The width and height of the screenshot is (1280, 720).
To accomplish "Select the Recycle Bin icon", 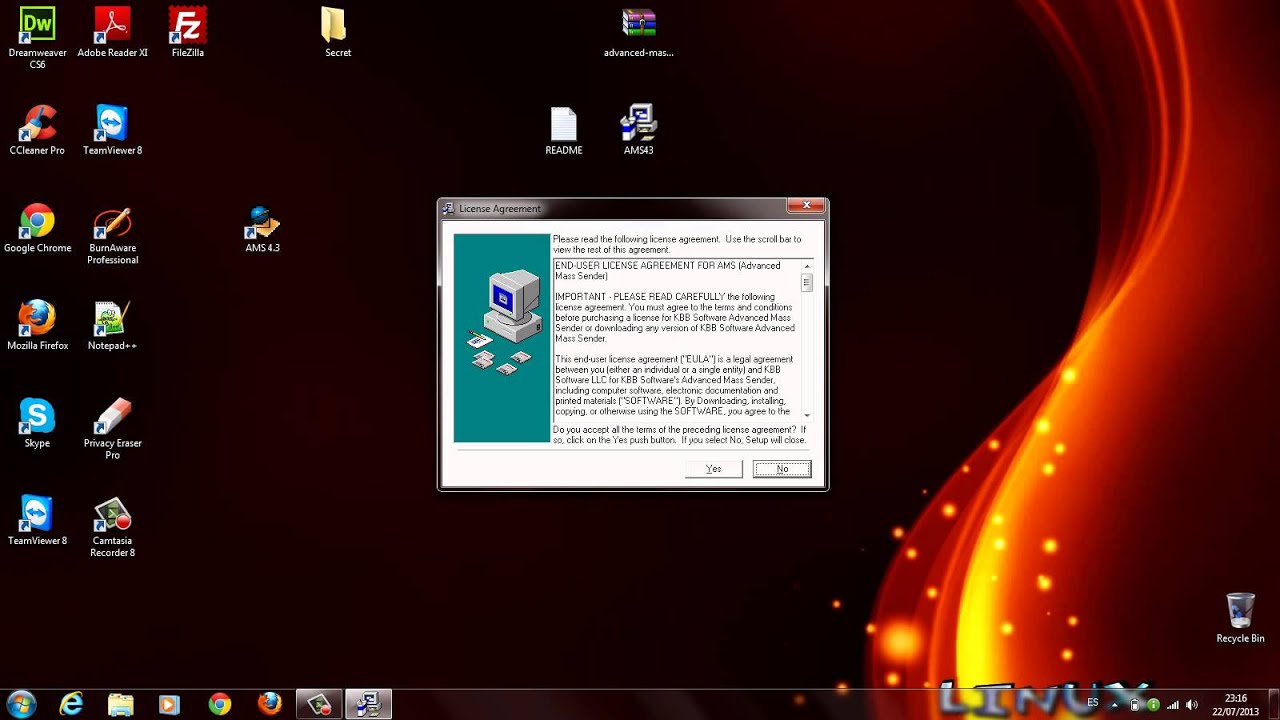I will [1240, 618].
